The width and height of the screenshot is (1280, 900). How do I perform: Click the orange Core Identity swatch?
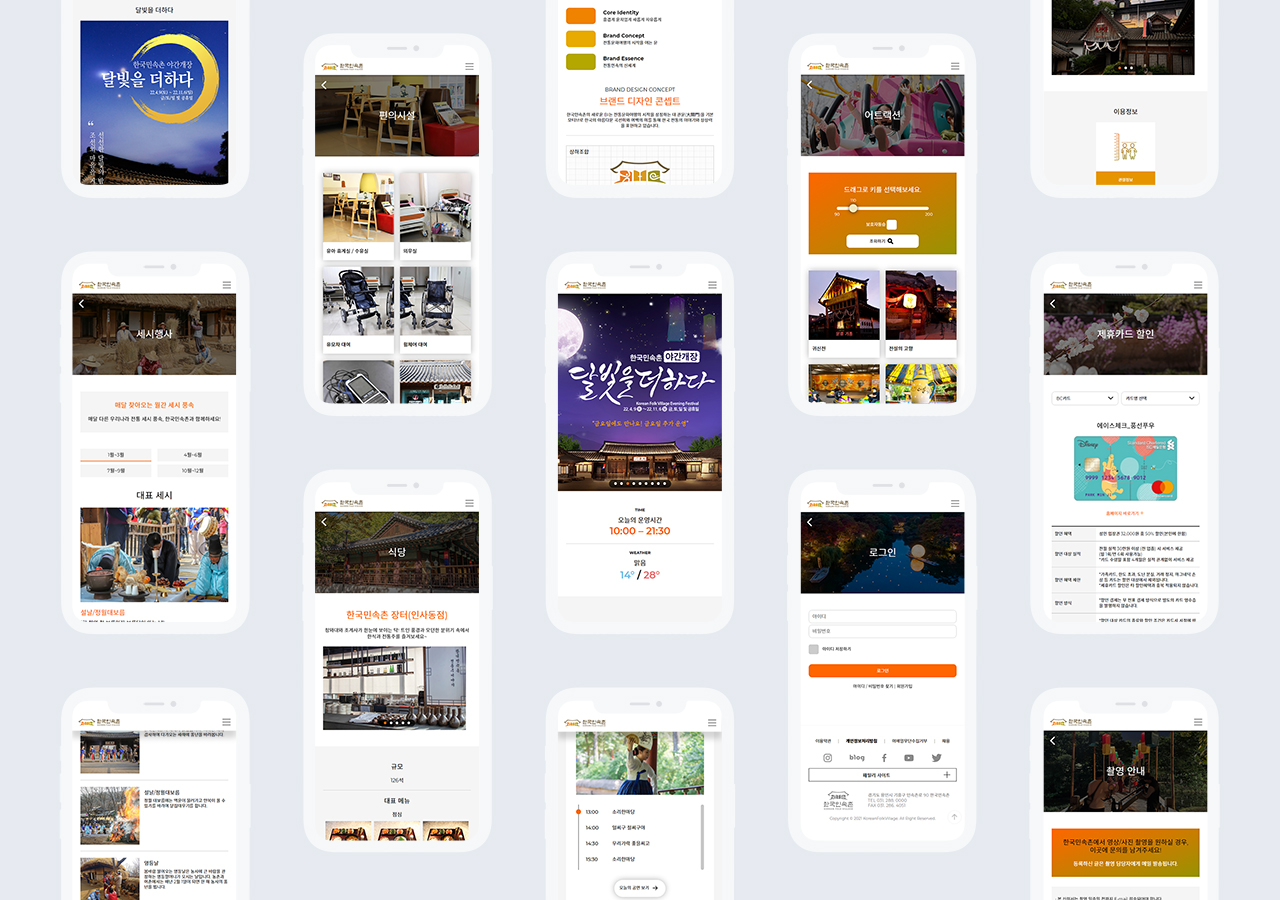[x=581, y=16]
